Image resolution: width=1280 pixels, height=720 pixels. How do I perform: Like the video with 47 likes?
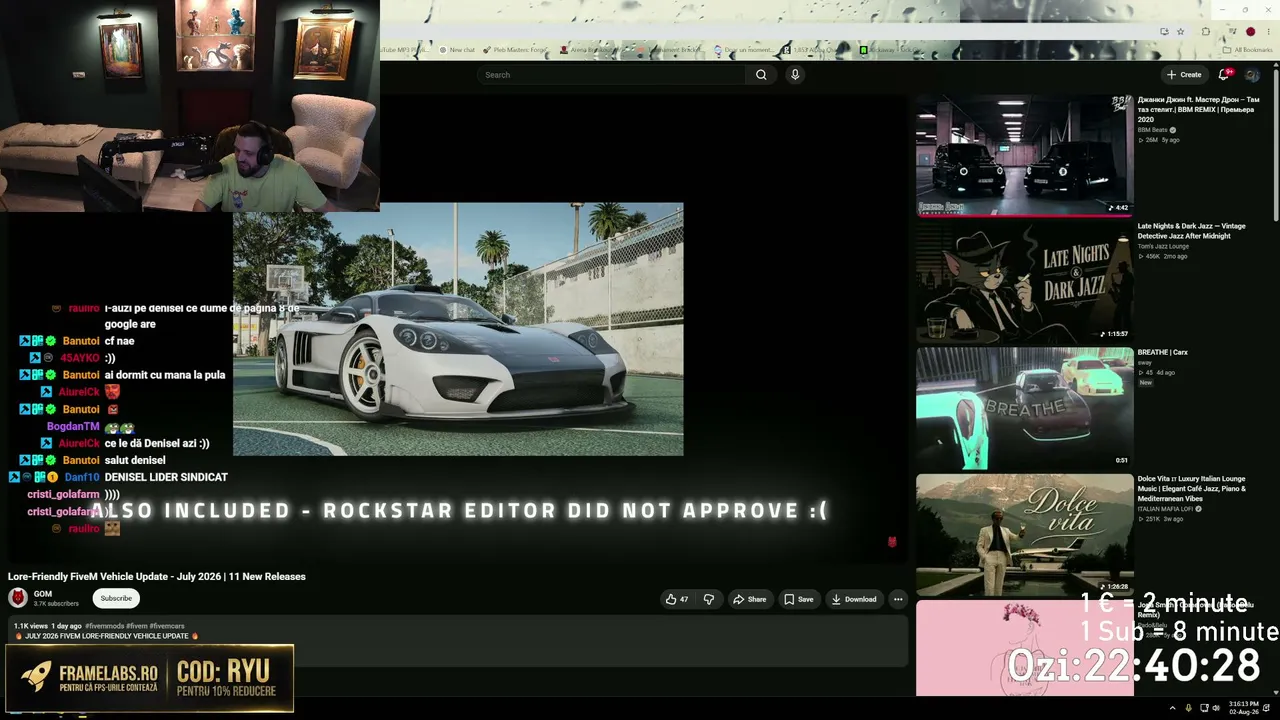click(677, 599)
